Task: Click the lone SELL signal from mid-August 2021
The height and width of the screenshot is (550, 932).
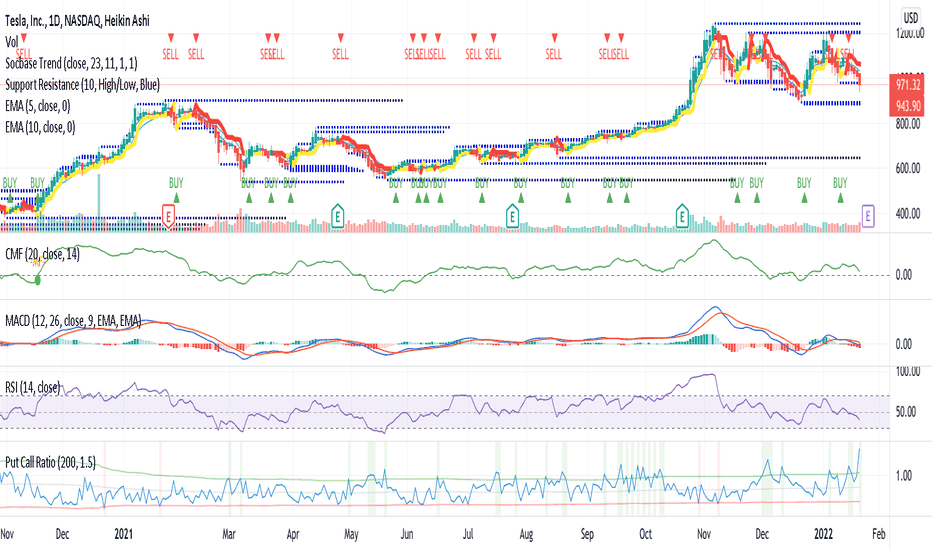Action: (553, 48)
